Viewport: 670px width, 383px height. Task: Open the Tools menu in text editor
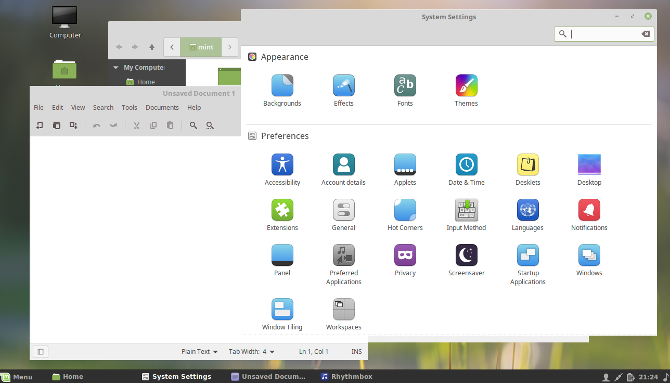click(x=129, y=108)
